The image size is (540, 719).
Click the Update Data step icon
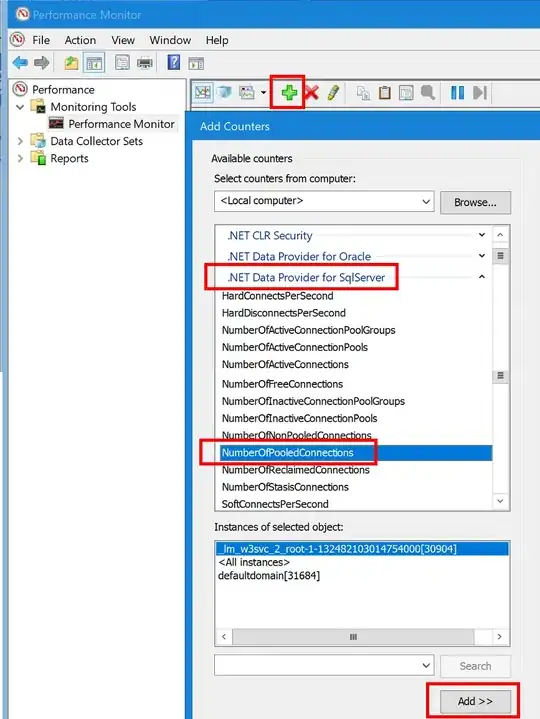click(x=480, y=93)
